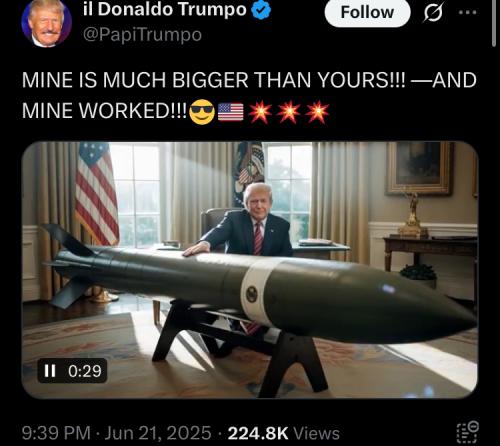Click the sunglasses smiley emoji

click(202, 112)
